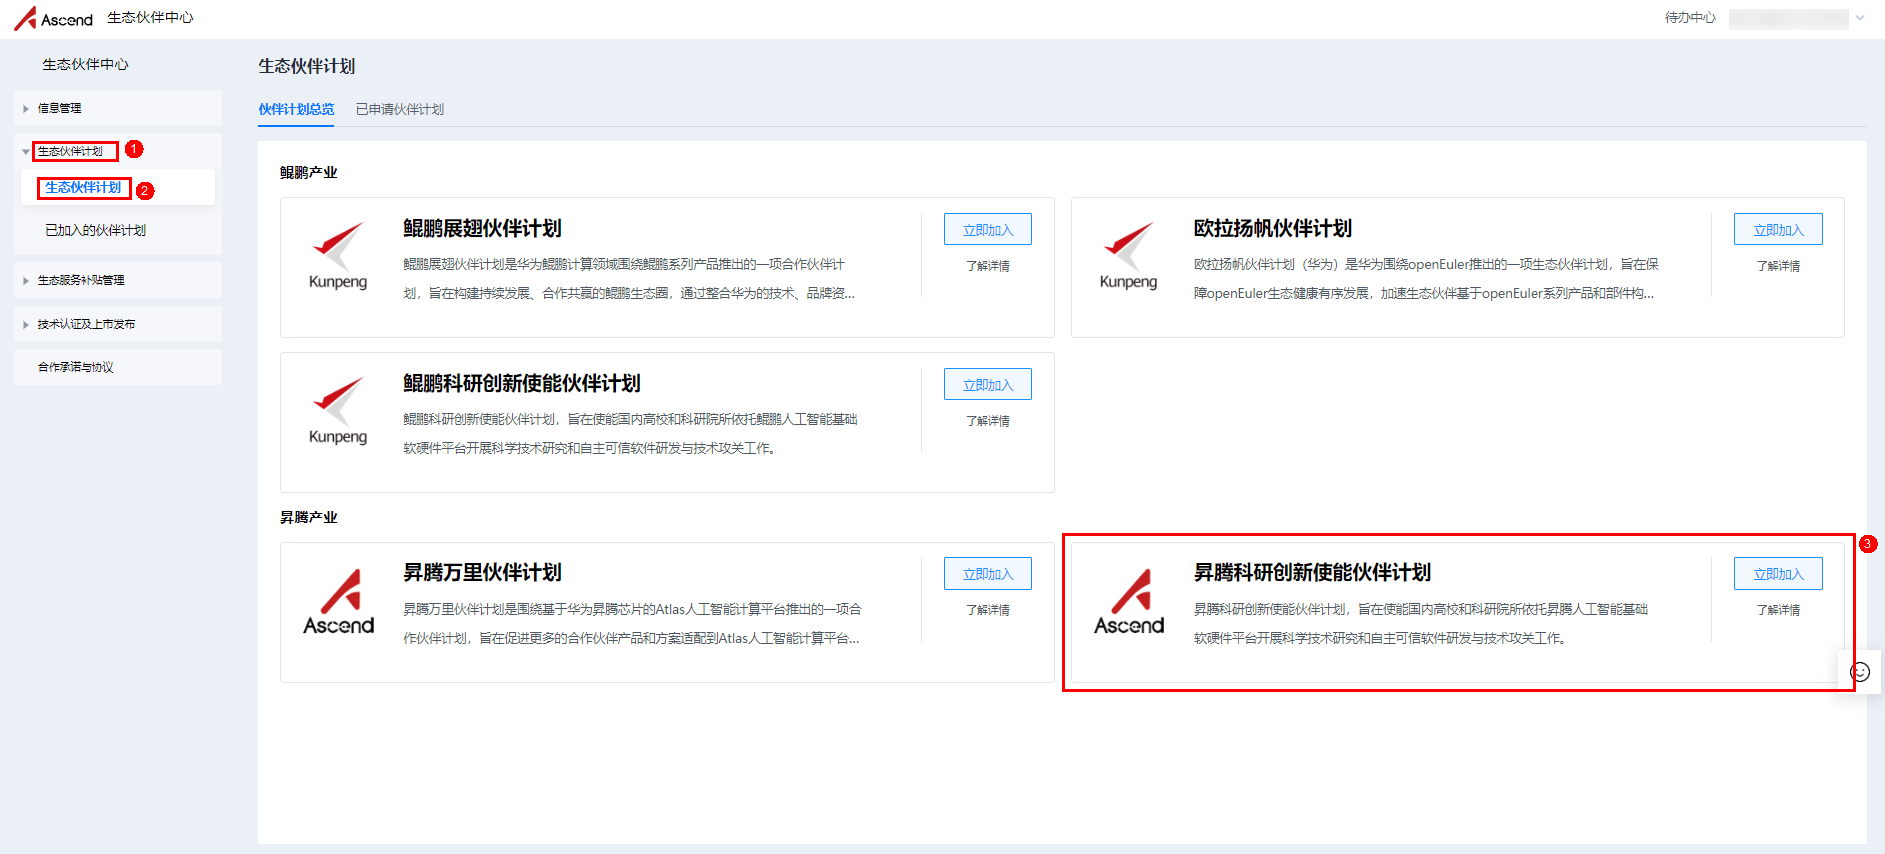Select the 生态伙伴计划 submenu item
Image resolution: width=1885 pixels, height=854 pixels.
118,187
